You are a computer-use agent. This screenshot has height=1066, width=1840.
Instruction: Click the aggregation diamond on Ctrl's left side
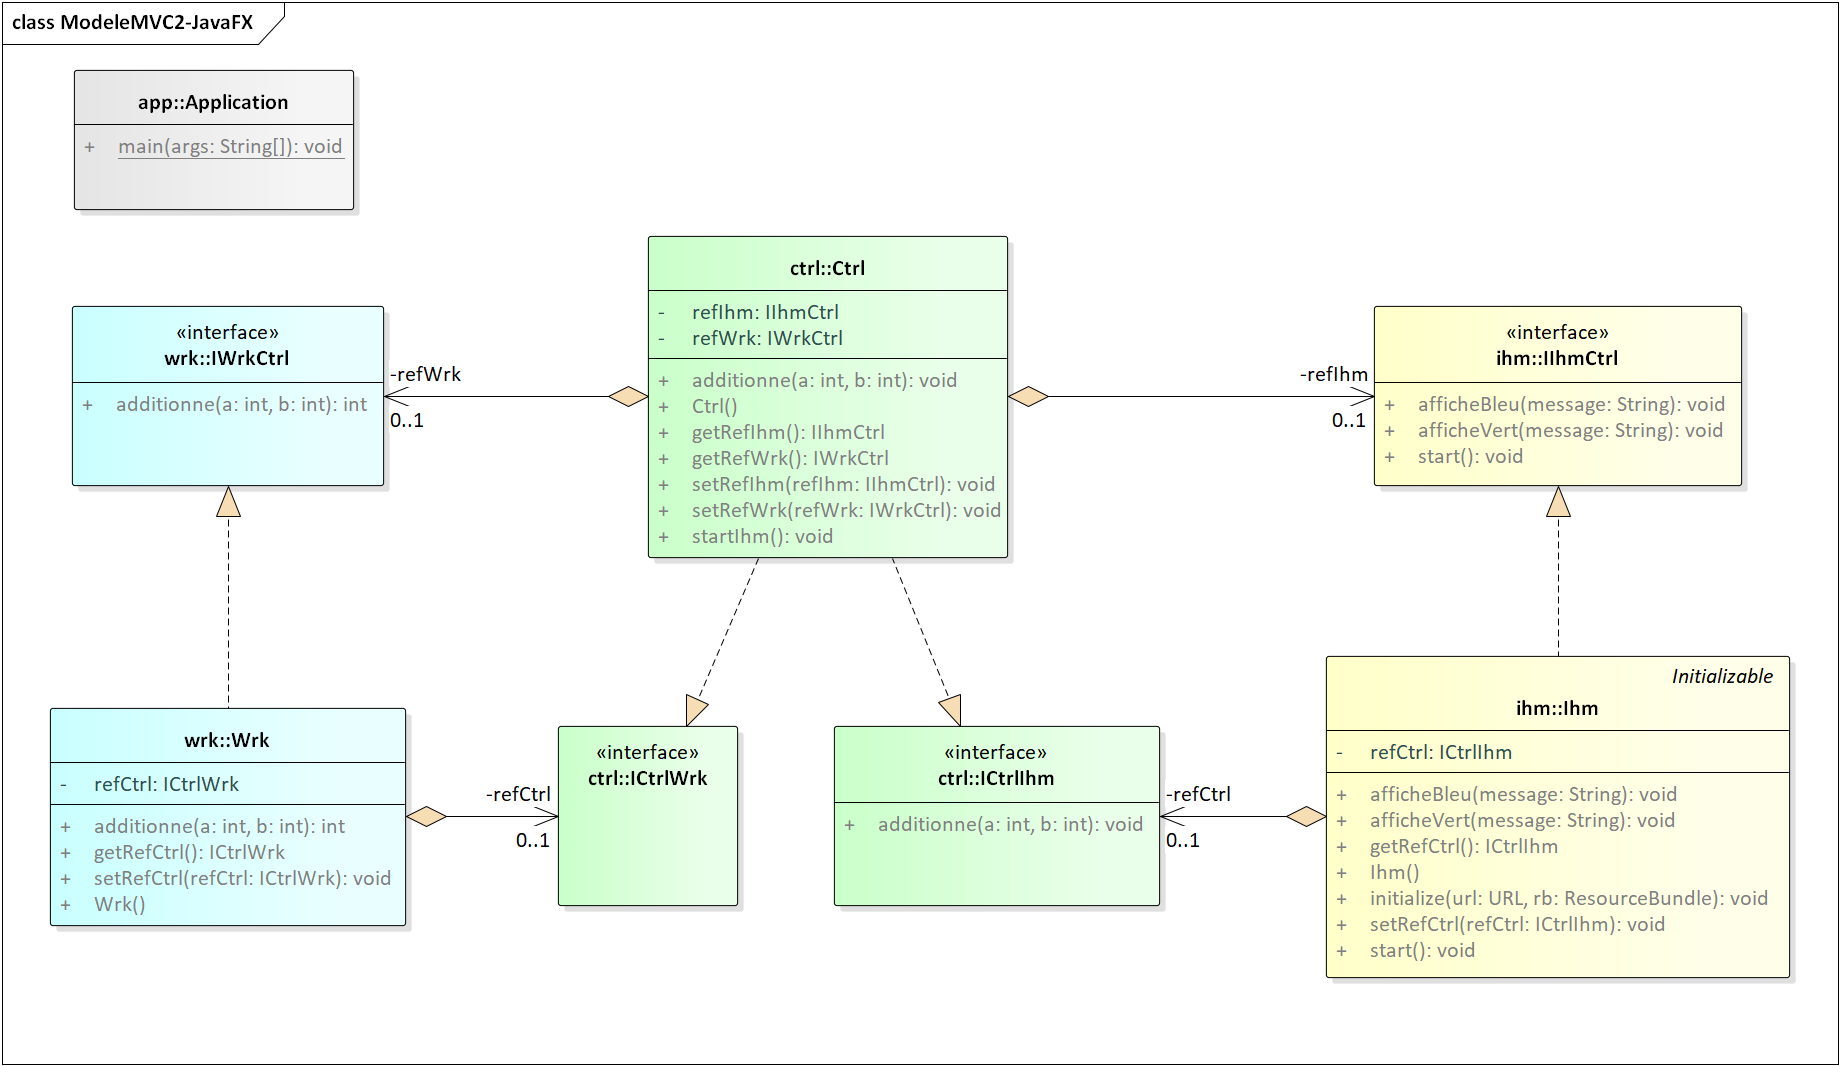point(628,397)
